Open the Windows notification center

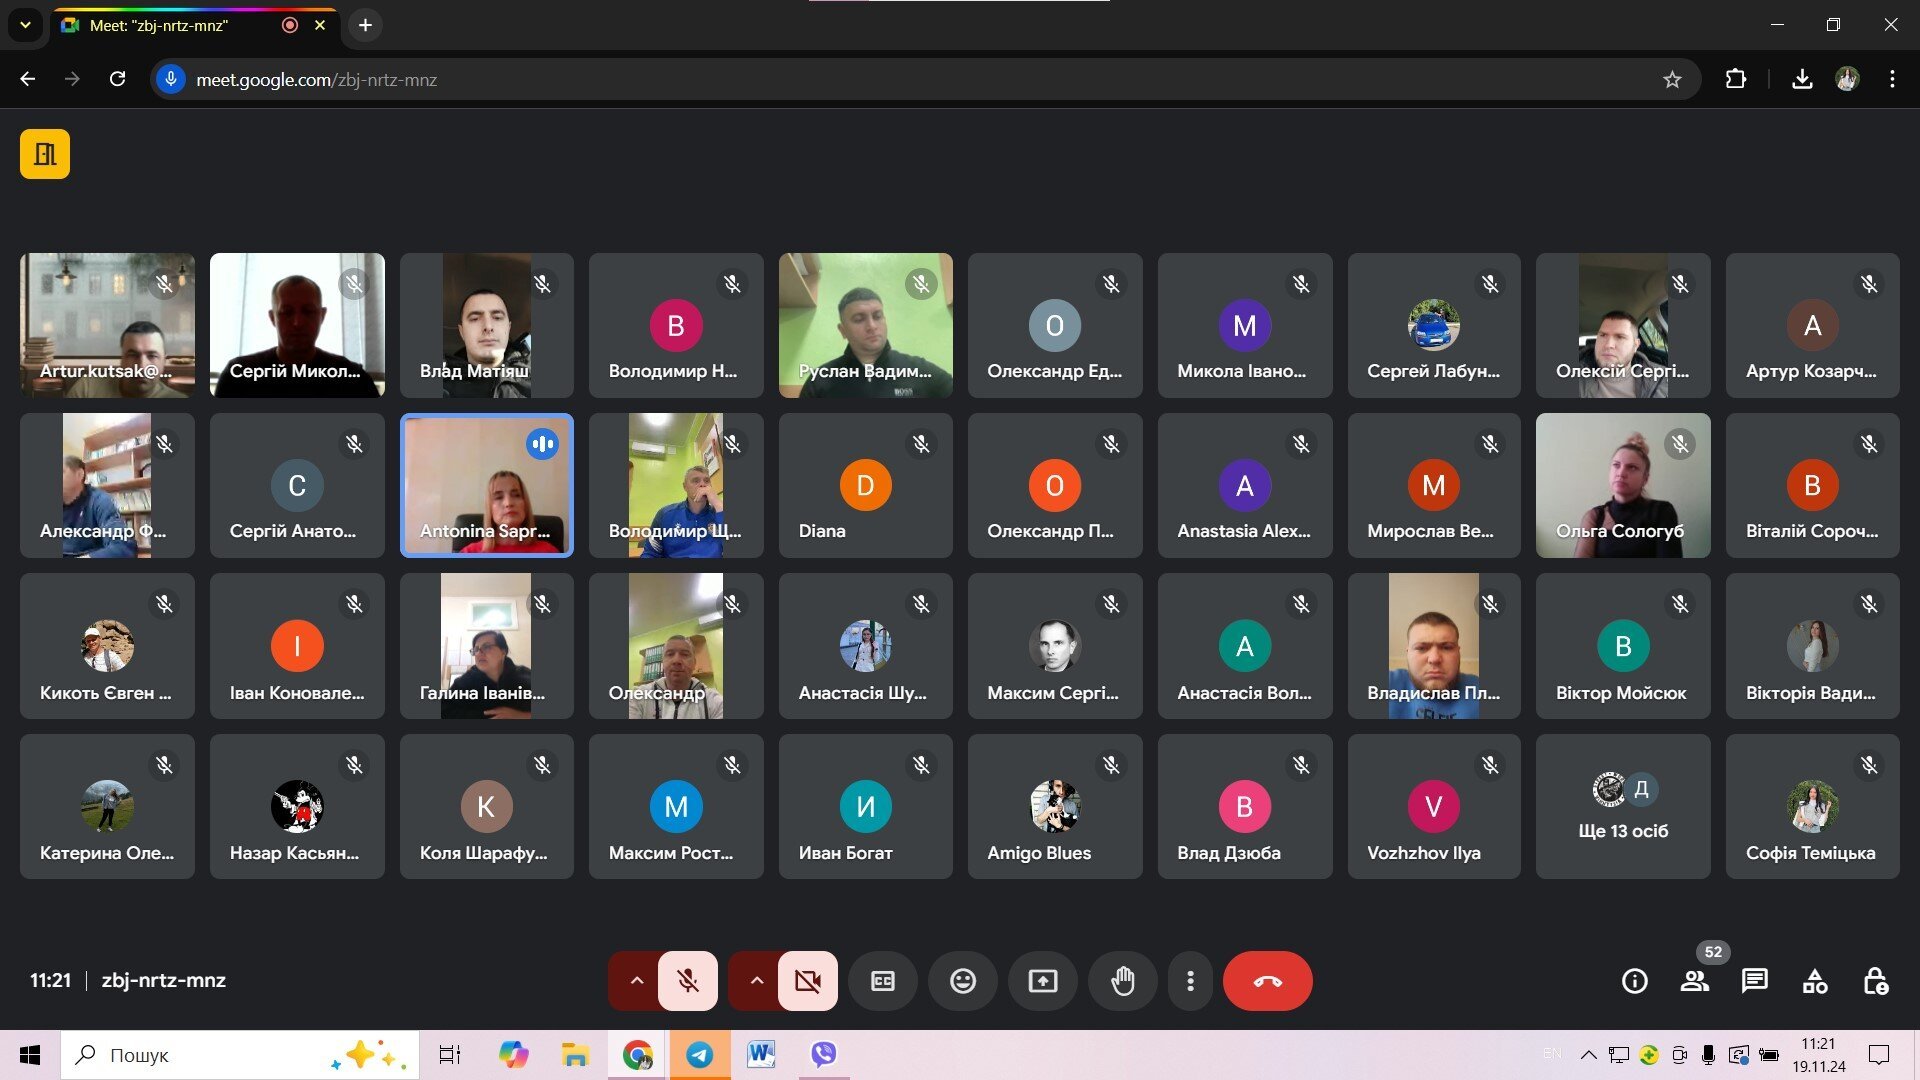click(1879, 1055)
